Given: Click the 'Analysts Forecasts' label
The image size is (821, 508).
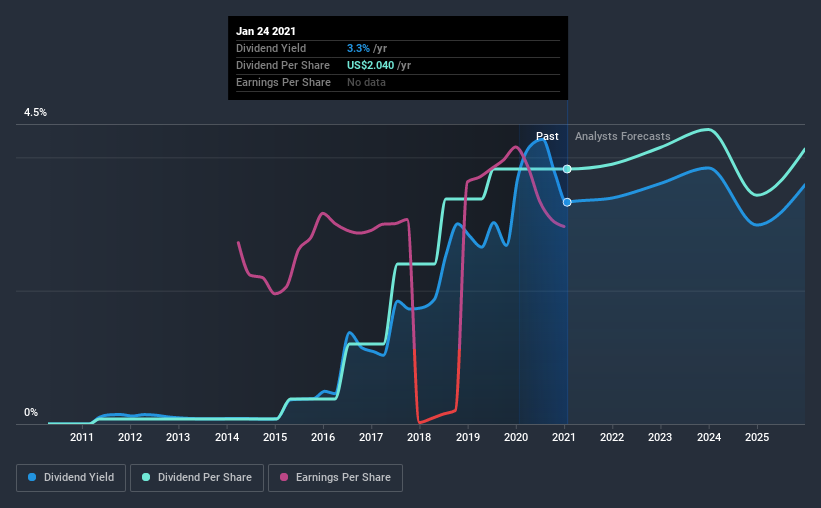Looking at the screenshot, I should click(x=623, y=136).
